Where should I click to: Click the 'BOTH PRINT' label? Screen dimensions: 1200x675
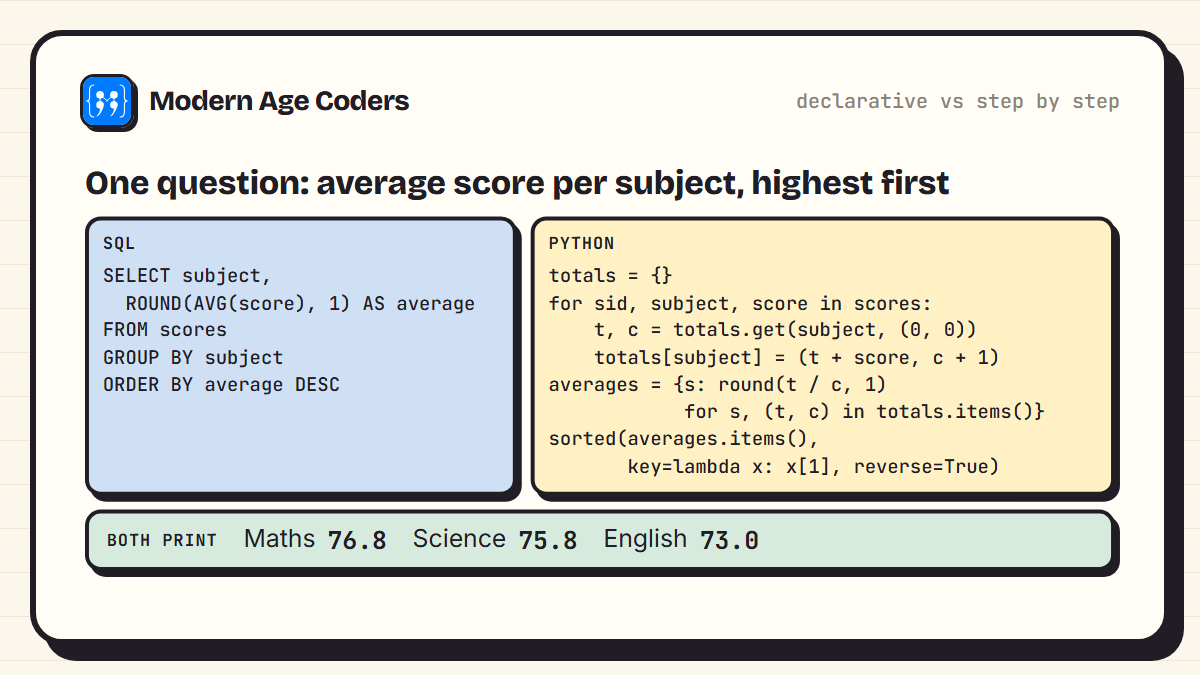[162, 540]
